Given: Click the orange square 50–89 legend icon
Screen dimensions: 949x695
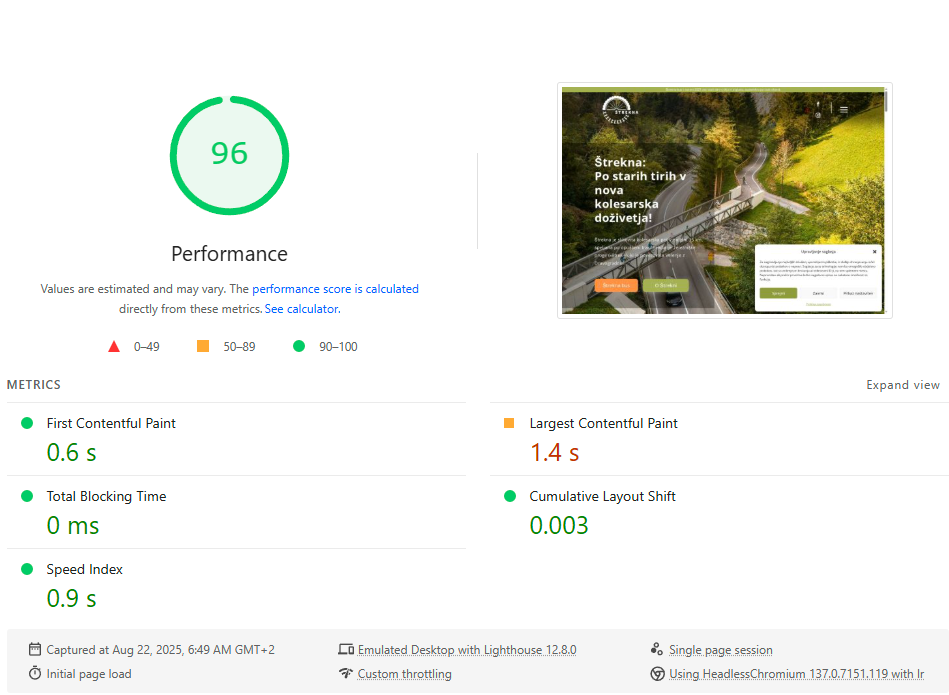Looking at the screenshot, I should pos(203,347).
